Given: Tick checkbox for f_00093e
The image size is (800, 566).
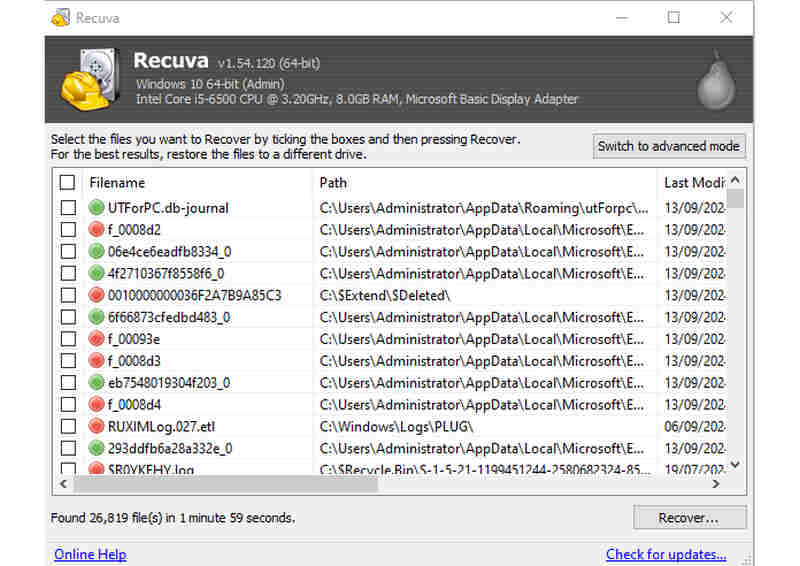Looking at the screenshot, I should pos(68,339).
